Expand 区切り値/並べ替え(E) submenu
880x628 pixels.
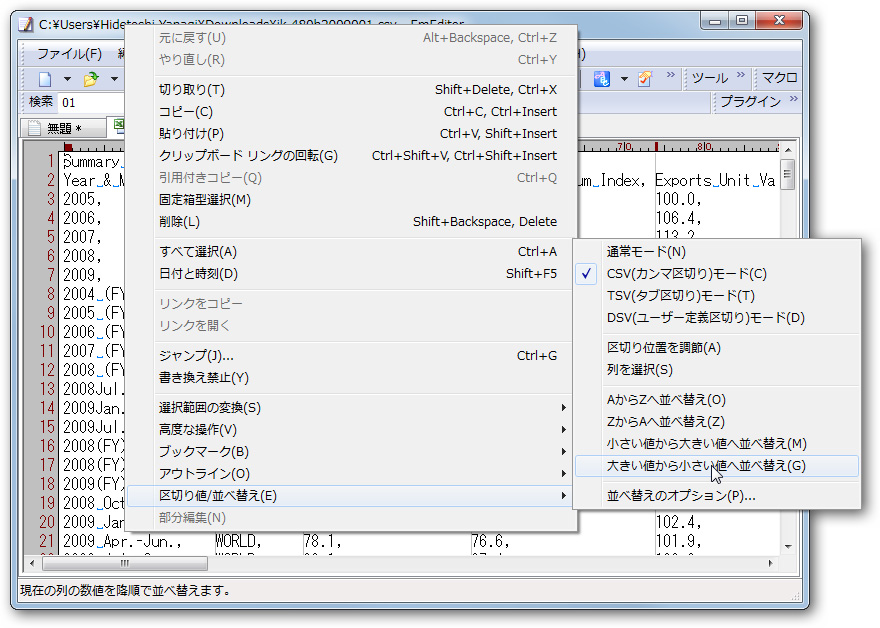[351, 496]
